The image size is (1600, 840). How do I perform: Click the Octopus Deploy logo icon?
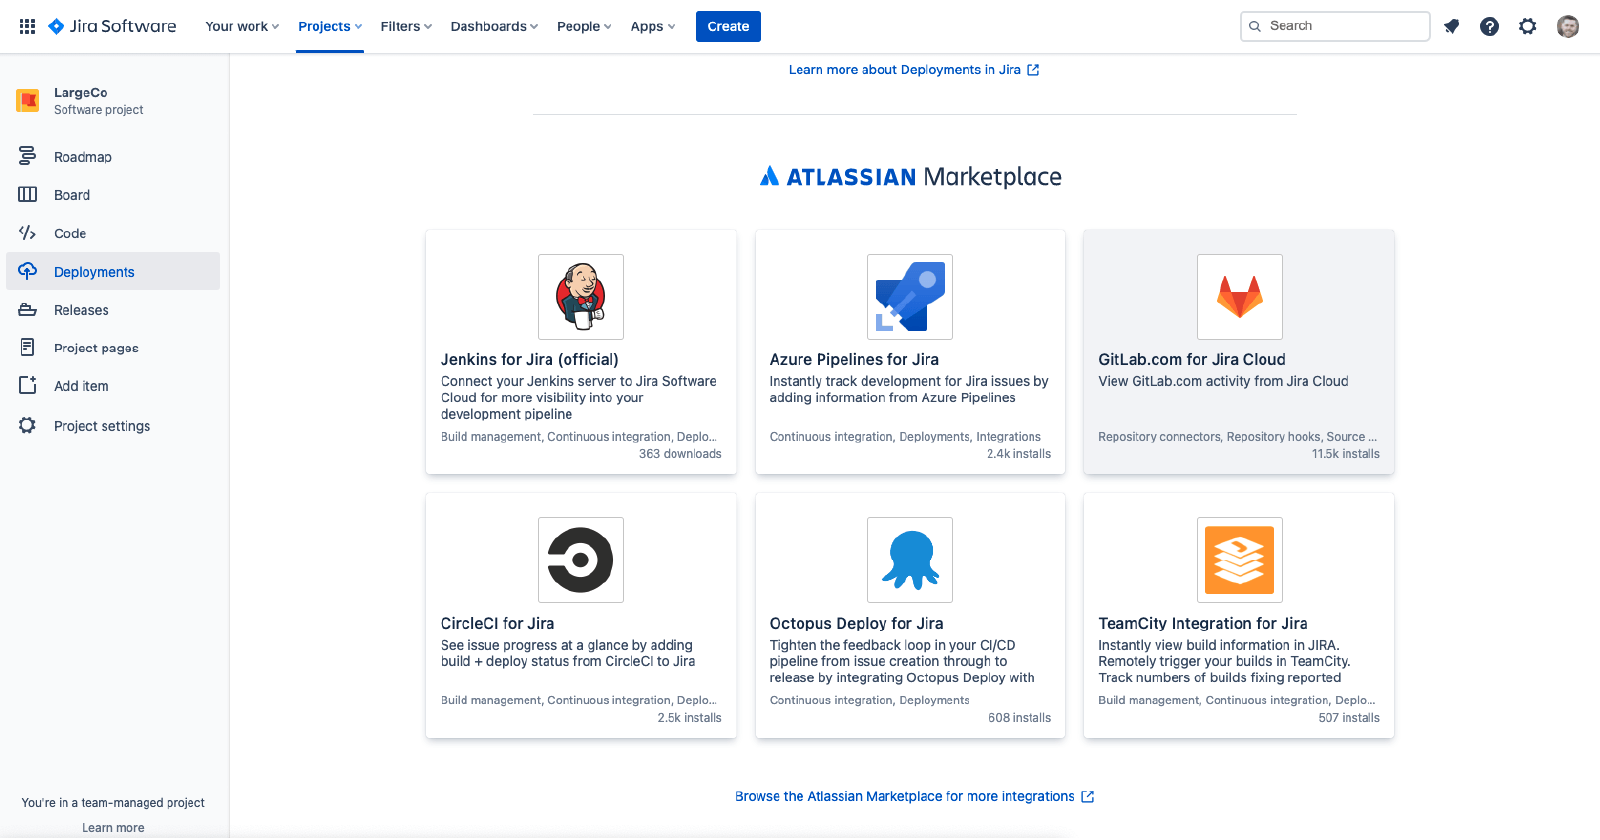tap(909, 560)
